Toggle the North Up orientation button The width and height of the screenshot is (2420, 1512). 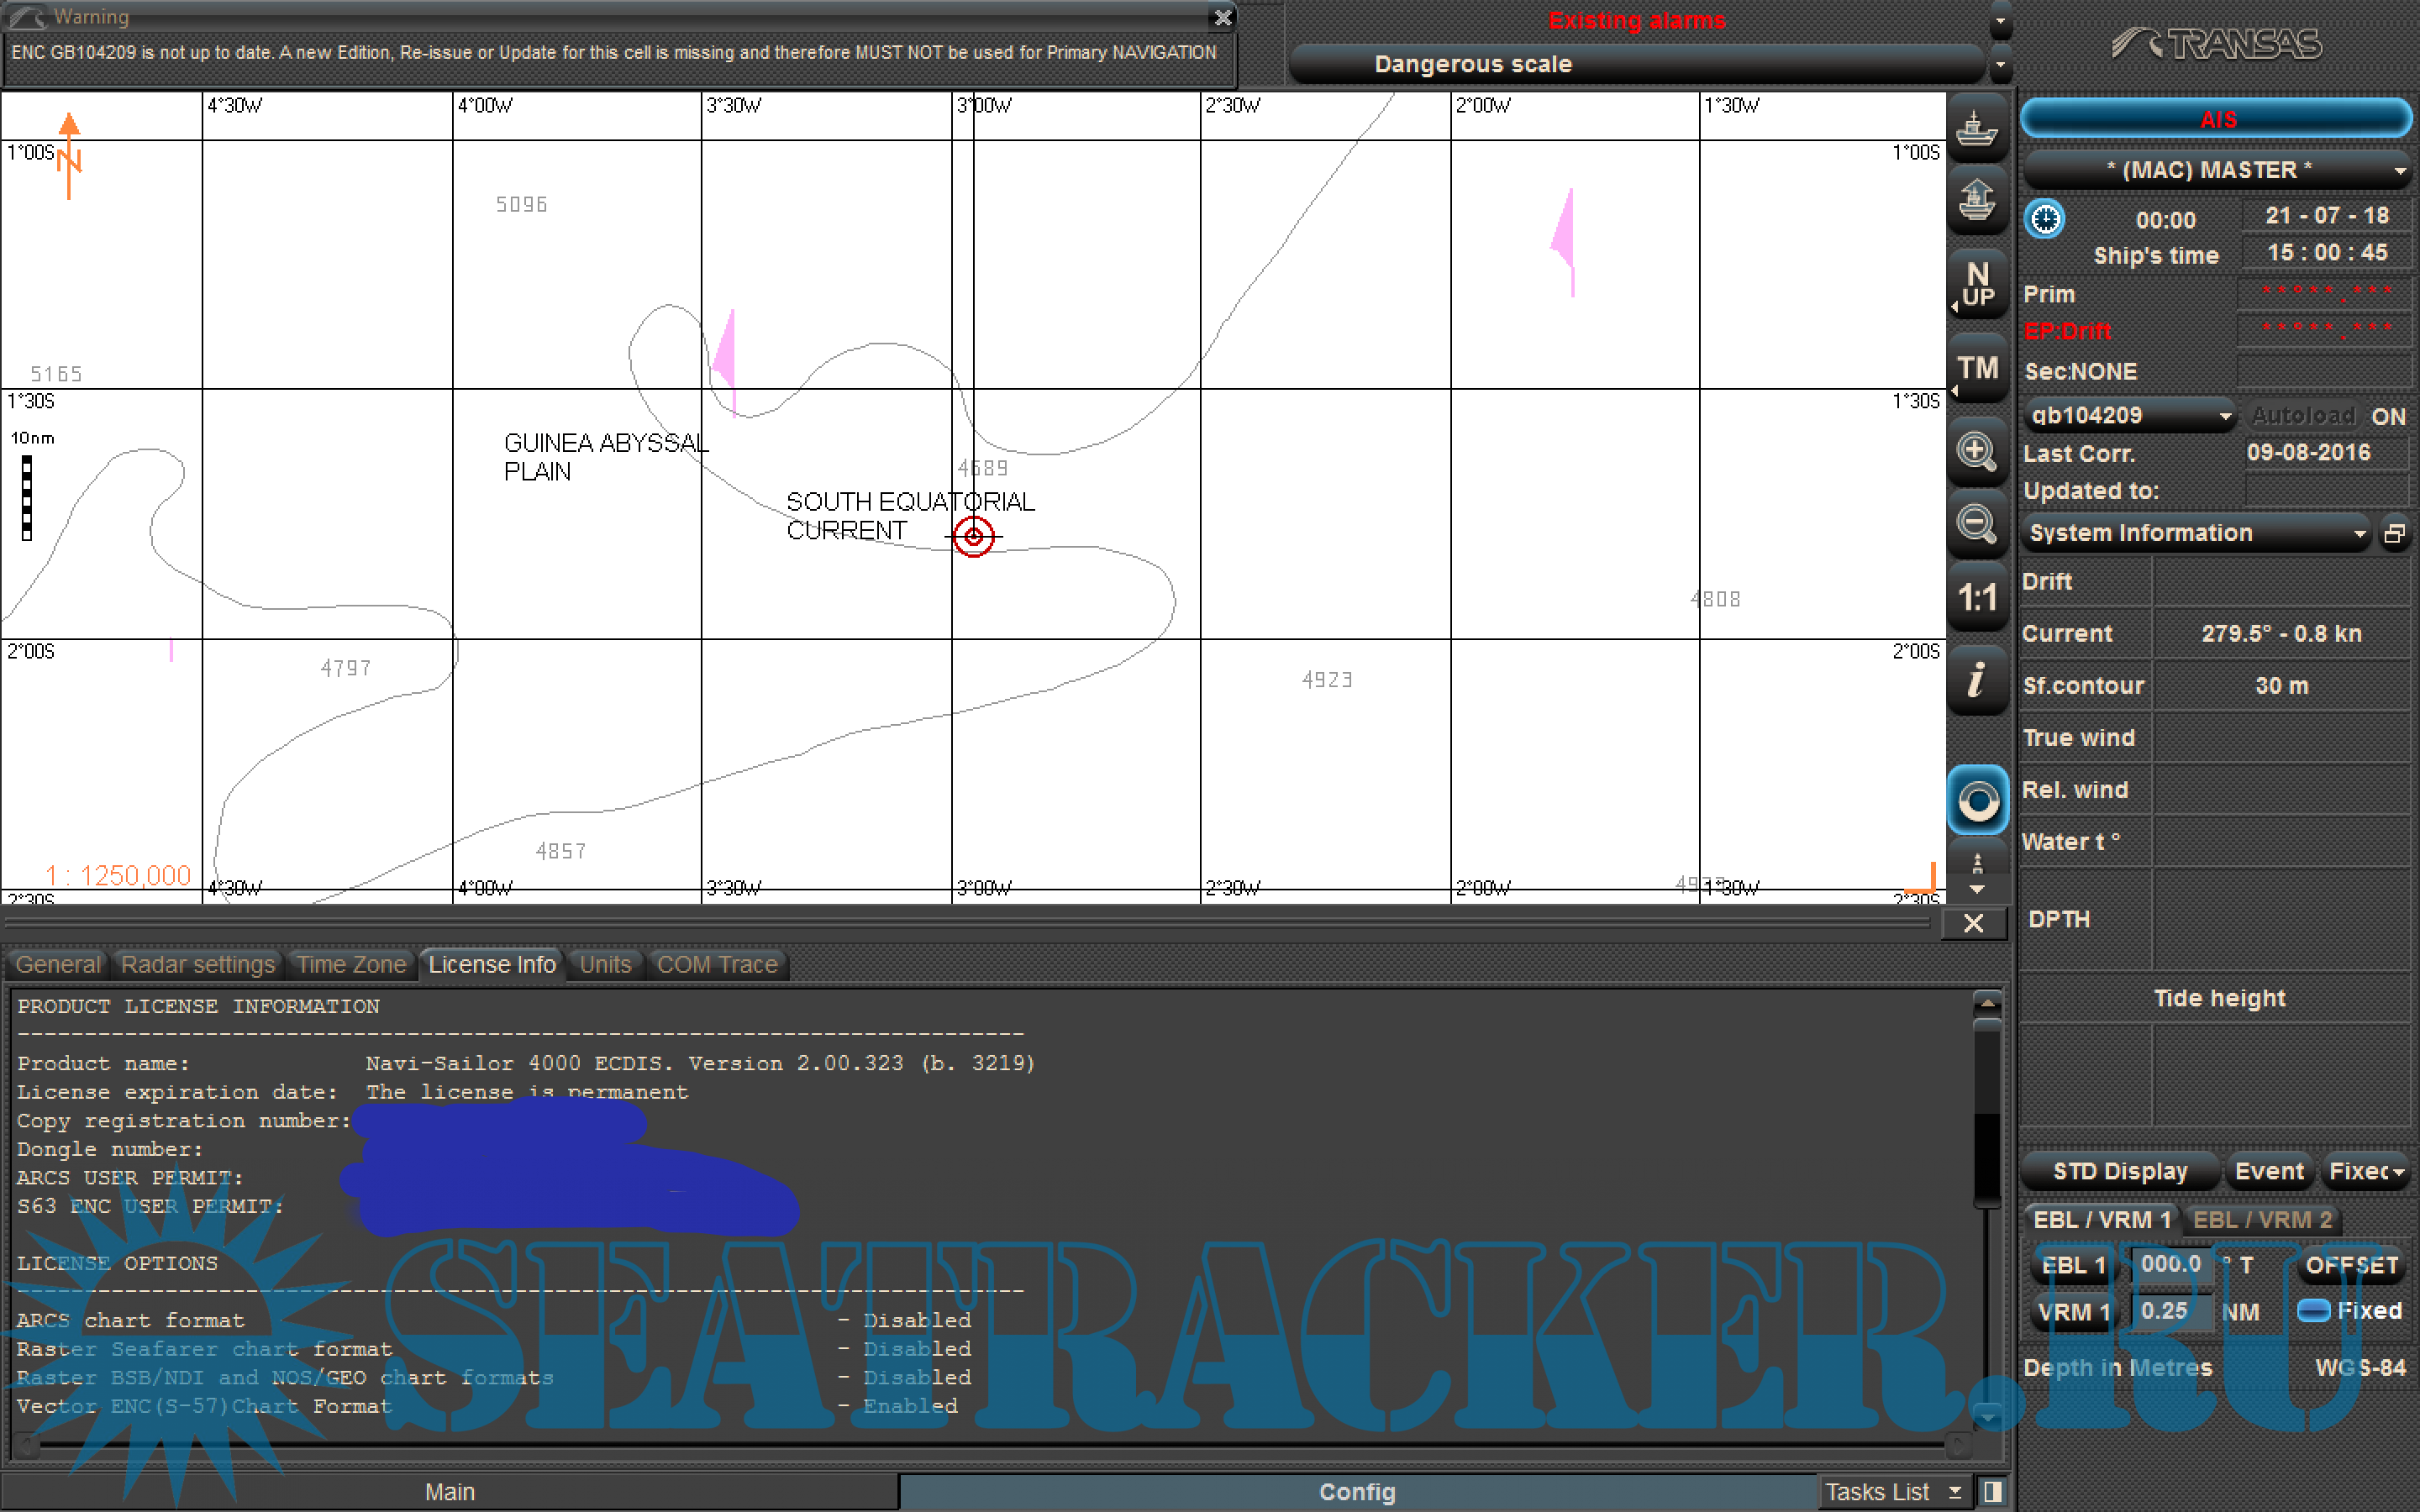tap(1977, 285)
